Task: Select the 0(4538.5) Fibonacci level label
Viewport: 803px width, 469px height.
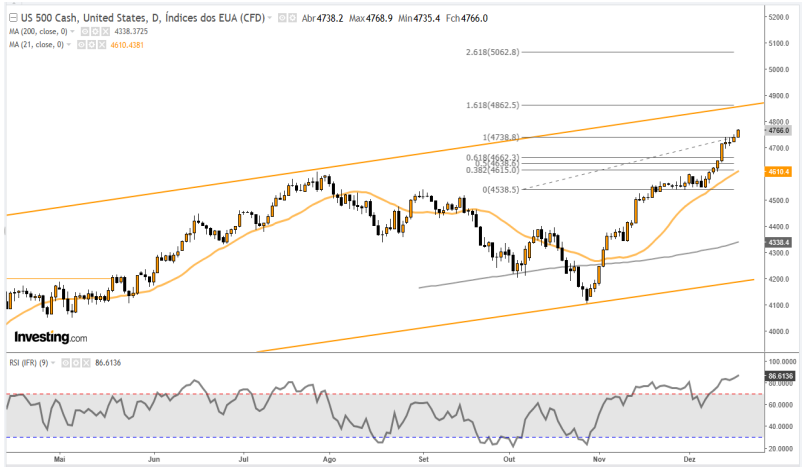Action: (500, 189)
